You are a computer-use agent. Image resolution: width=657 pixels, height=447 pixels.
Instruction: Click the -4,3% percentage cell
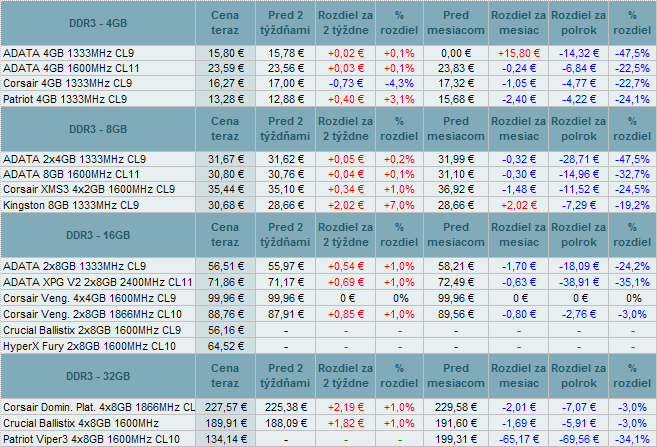[399, 83]
